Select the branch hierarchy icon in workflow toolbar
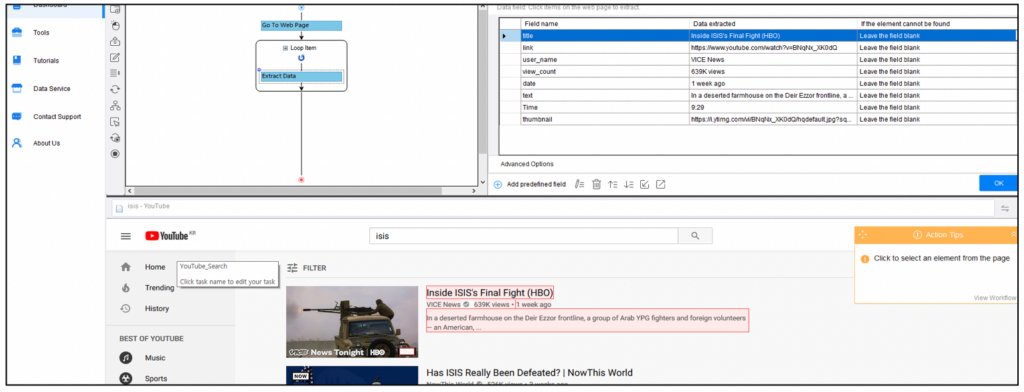This screenshot has height=392, width=1024. (115, 106)
